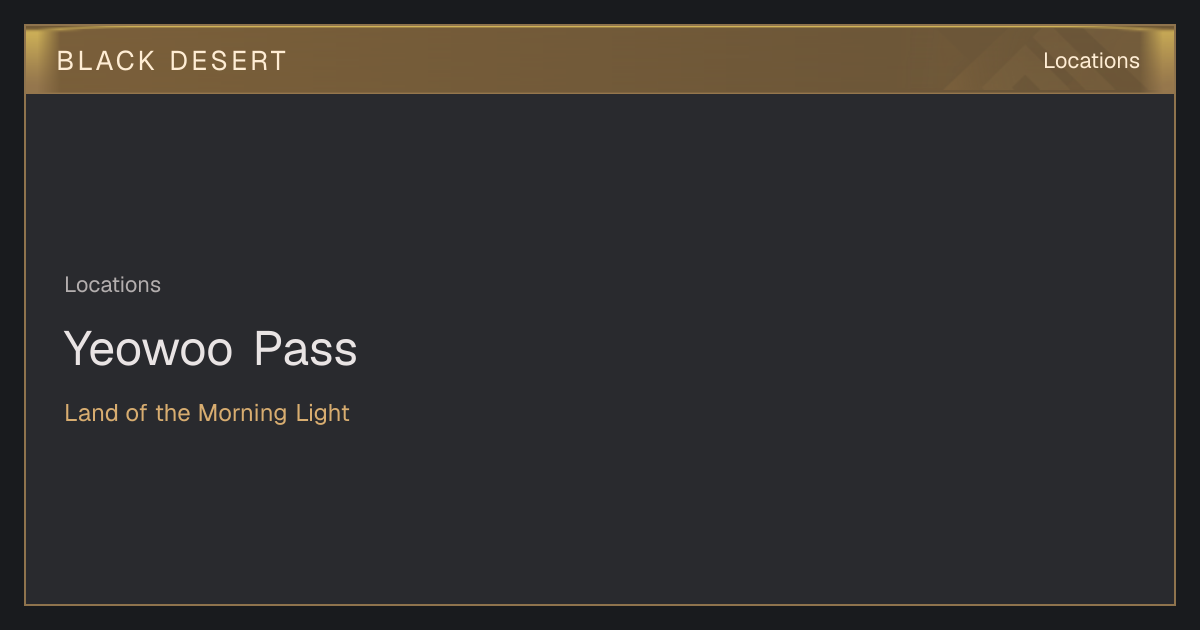Click the word BLACK in the site logo
This screenshot has height=630, width=1200.
click(x=106, y=61)
